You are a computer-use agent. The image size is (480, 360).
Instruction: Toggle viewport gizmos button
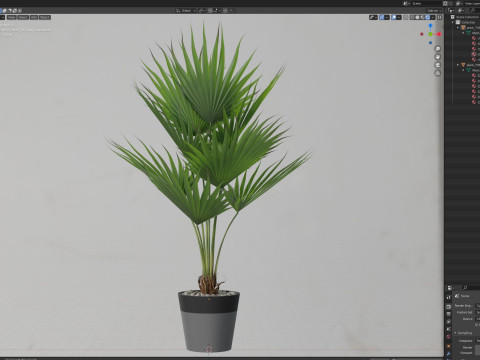point(382,17)
